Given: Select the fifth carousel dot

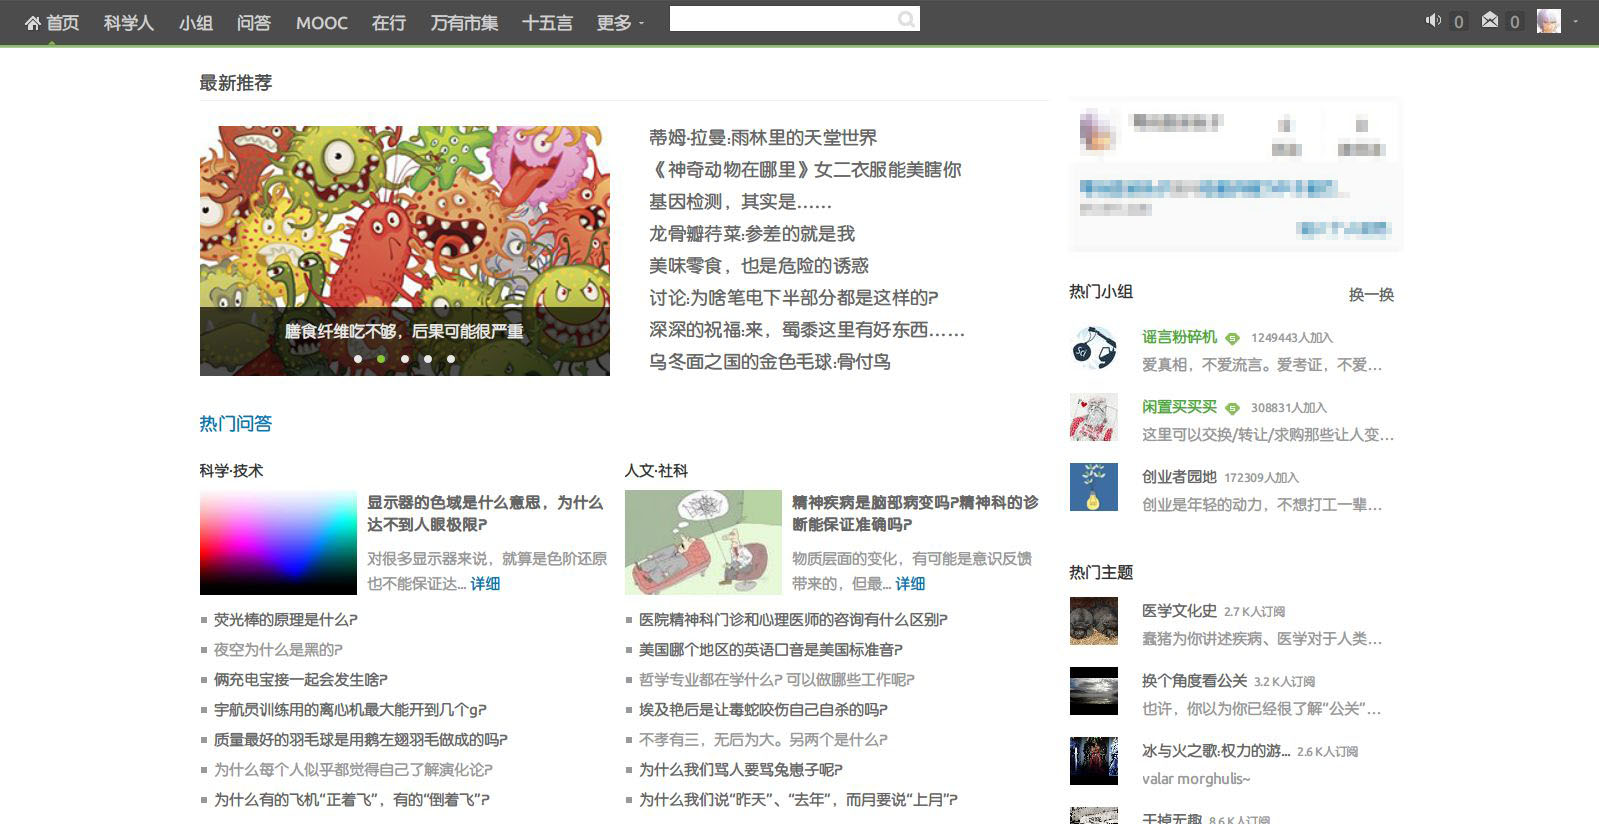Looking at the screenshot, I should click(451, 358).
